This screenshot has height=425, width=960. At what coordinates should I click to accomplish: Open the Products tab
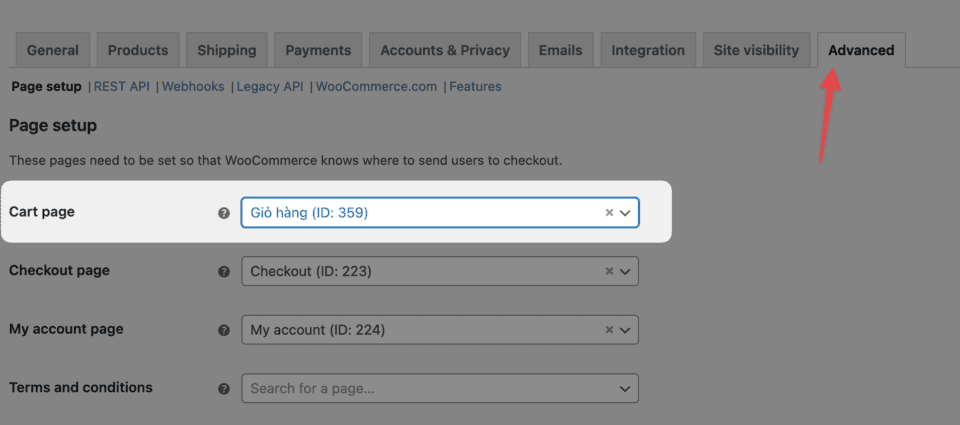[138, 50]
